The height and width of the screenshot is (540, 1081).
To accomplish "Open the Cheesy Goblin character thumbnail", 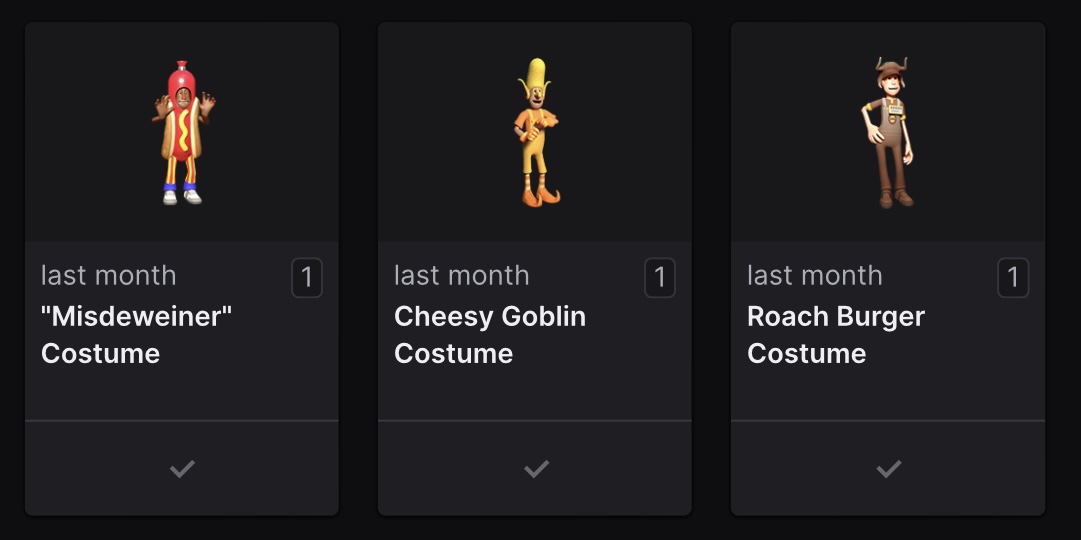I will click(x=536, y=132).
